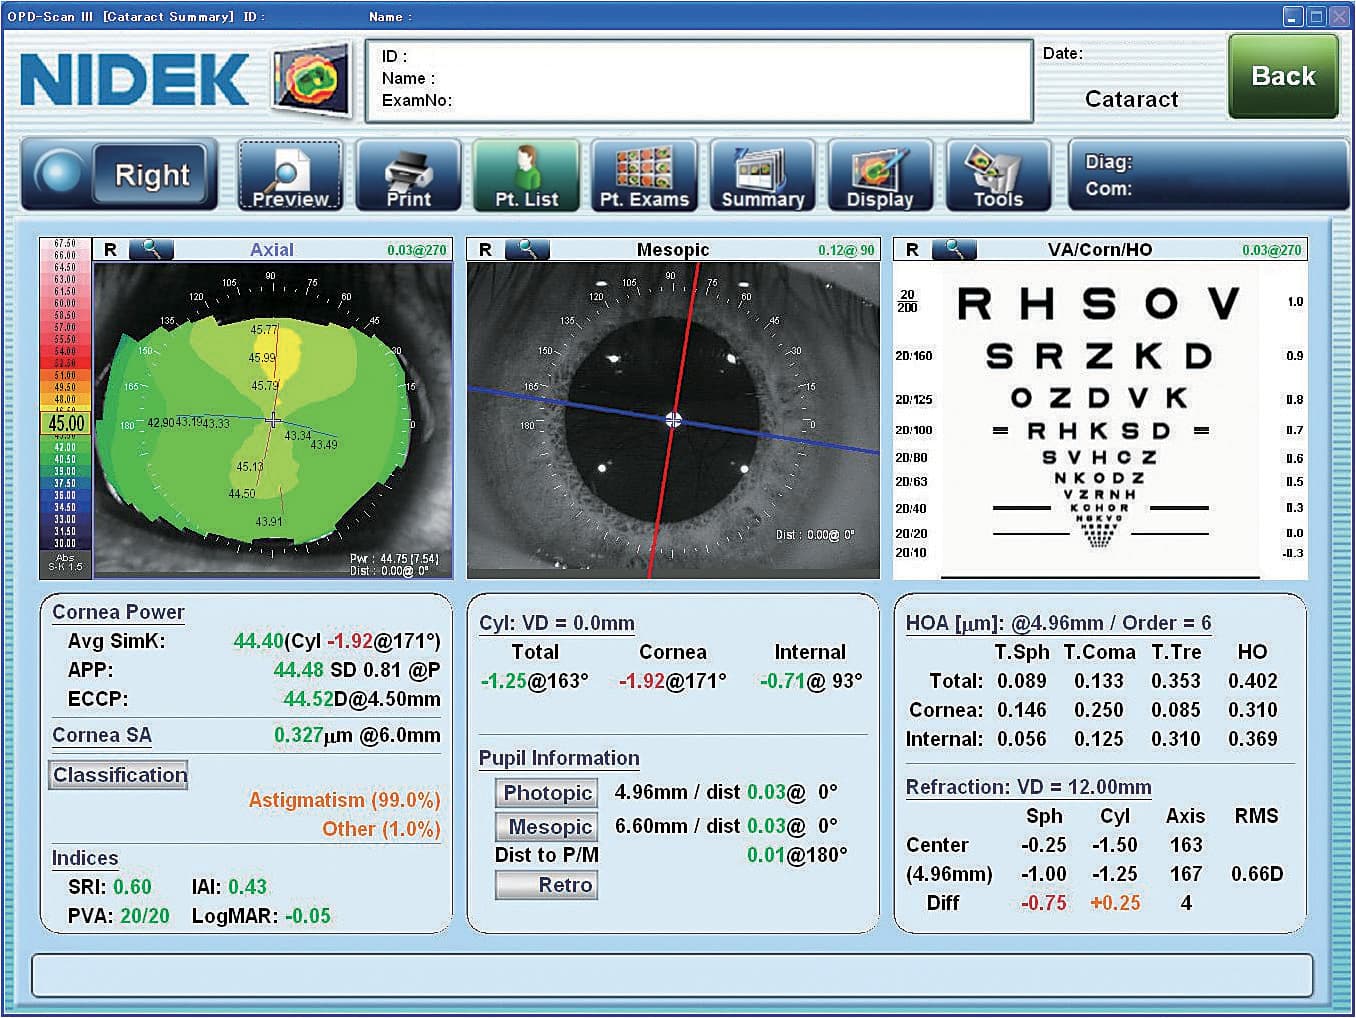Toggle the Right eye selector
Viewport: 1356px width, 1018px height.
120,175
